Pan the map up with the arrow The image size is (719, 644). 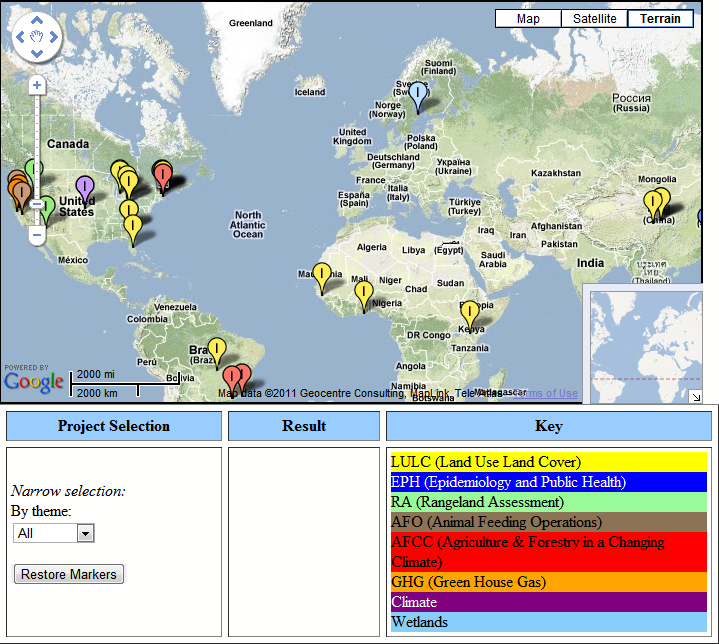point(37,20)
